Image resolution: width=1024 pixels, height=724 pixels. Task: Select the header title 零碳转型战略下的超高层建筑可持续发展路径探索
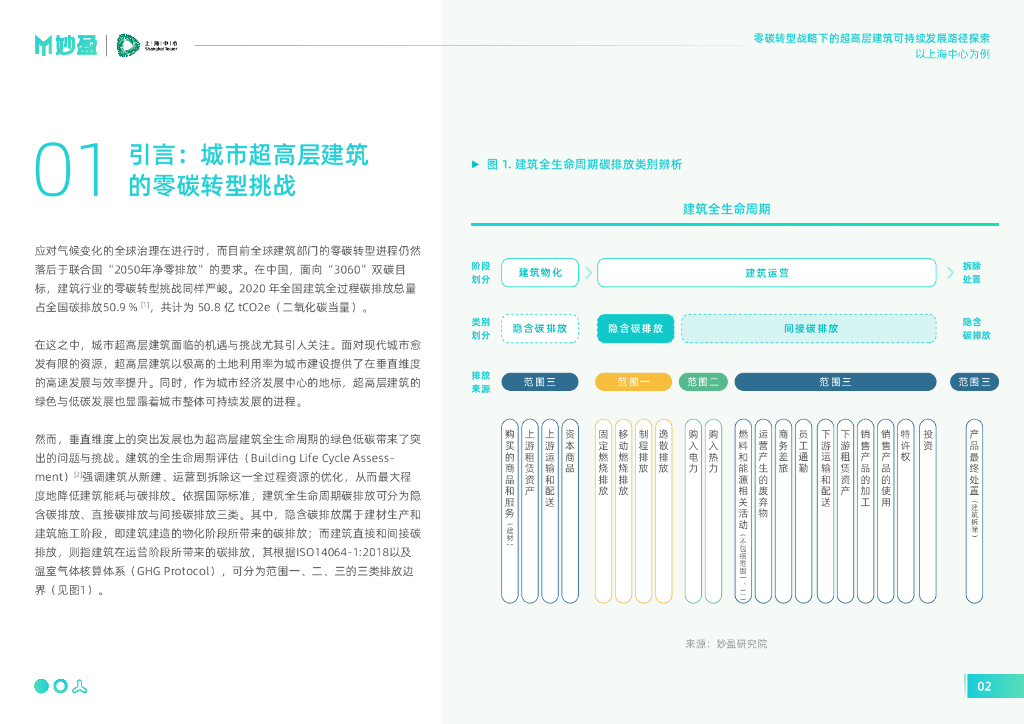click(872, 39)
